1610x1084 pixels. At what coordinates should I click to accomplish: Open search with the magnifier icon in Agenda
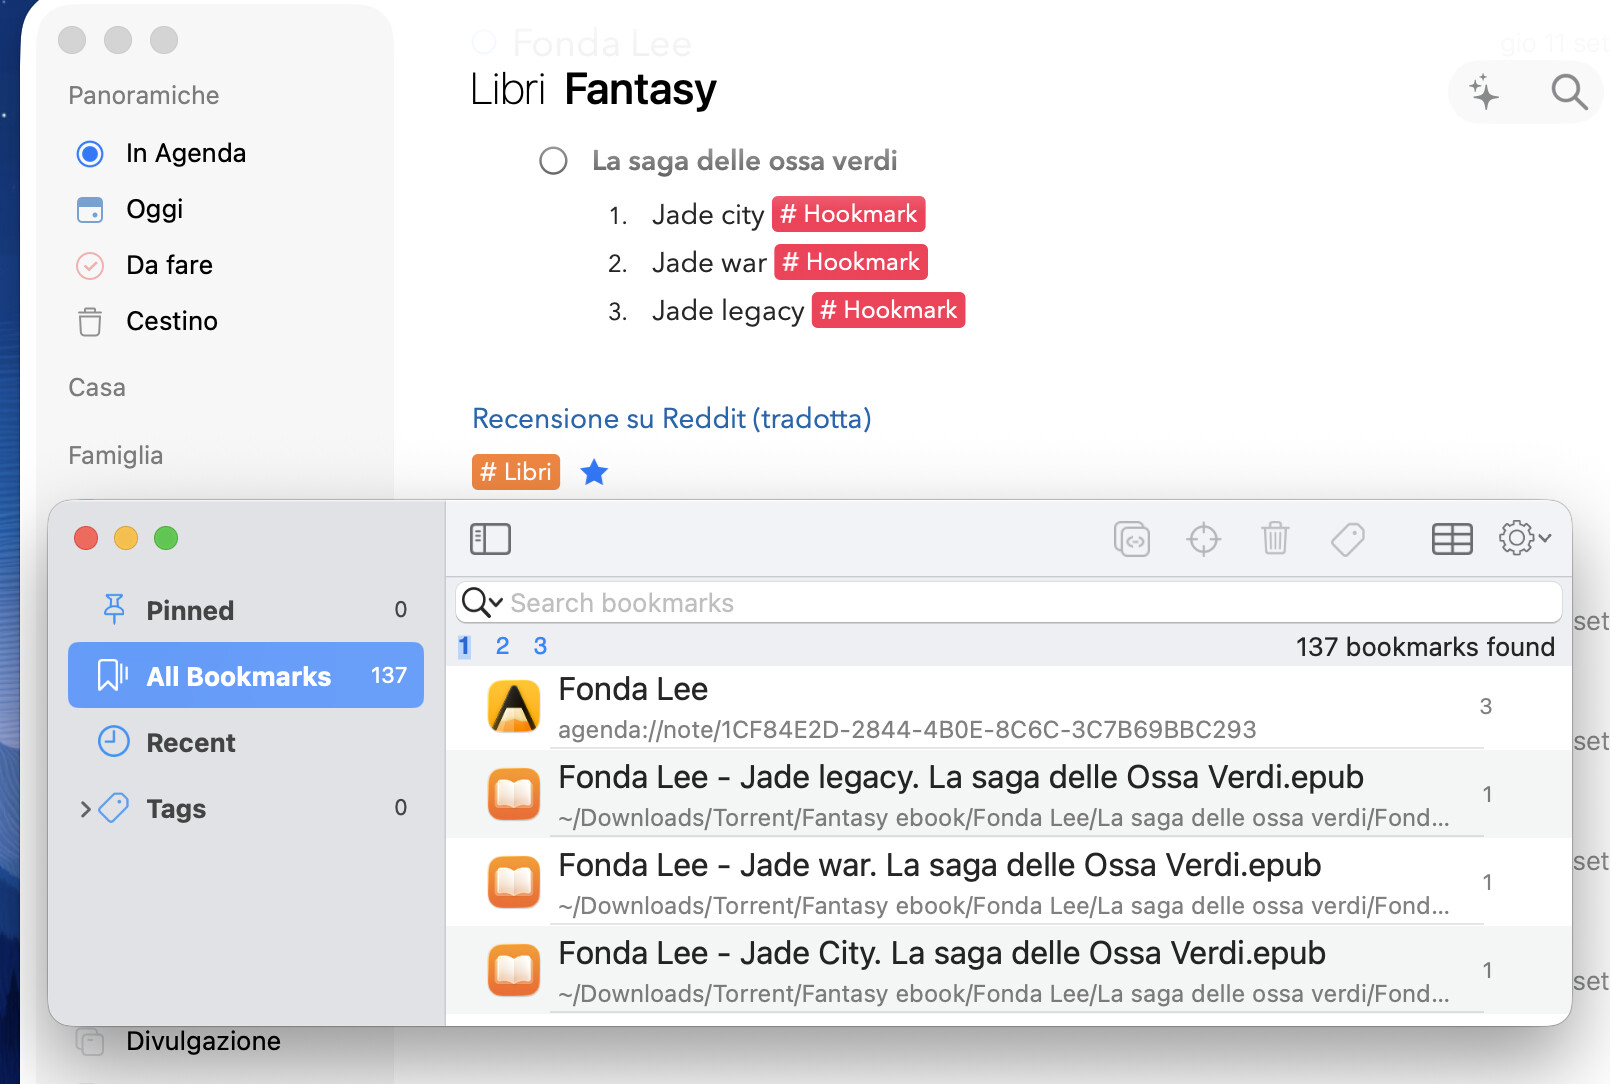[1568, 92]
